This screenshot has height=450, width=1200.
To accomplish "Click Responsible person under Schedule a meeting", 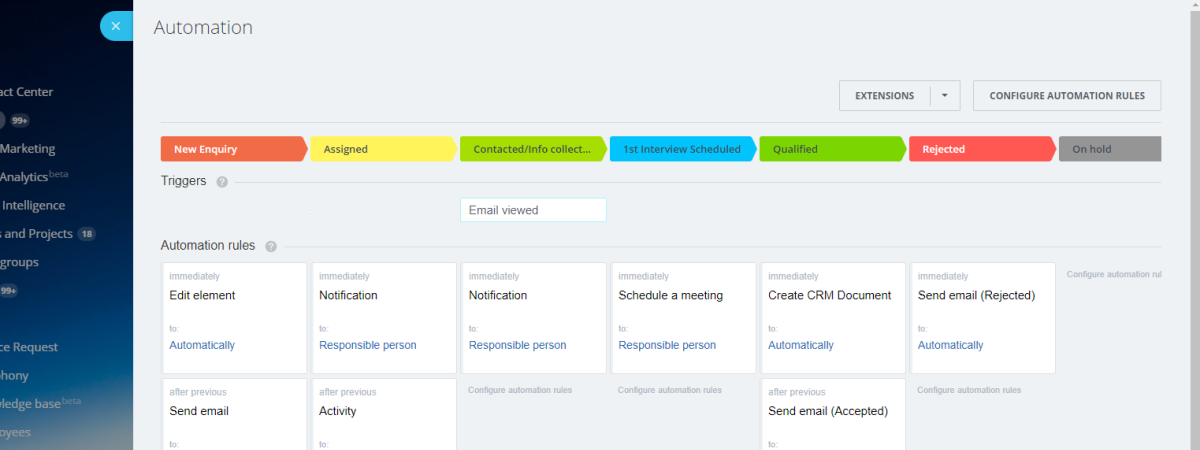I will 667,345.
